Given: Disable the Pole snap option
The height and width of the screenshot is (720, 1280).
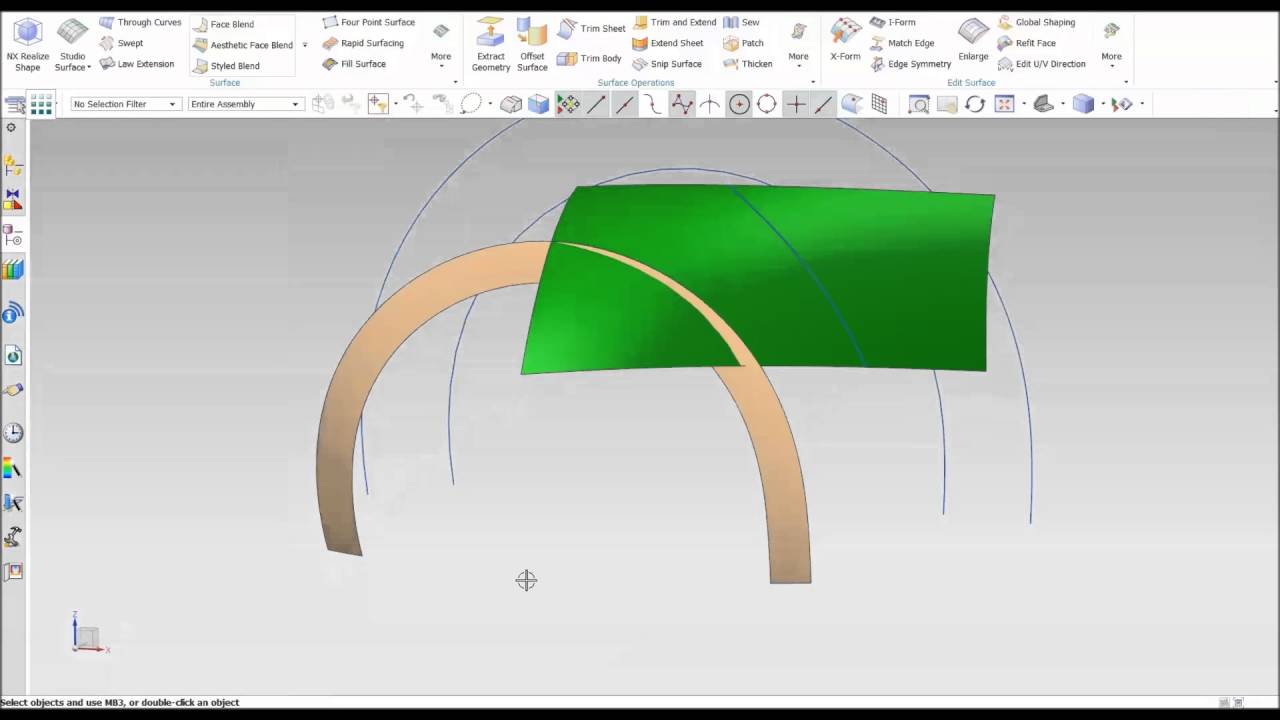Looking at the screenshot, I should point(682,104).
